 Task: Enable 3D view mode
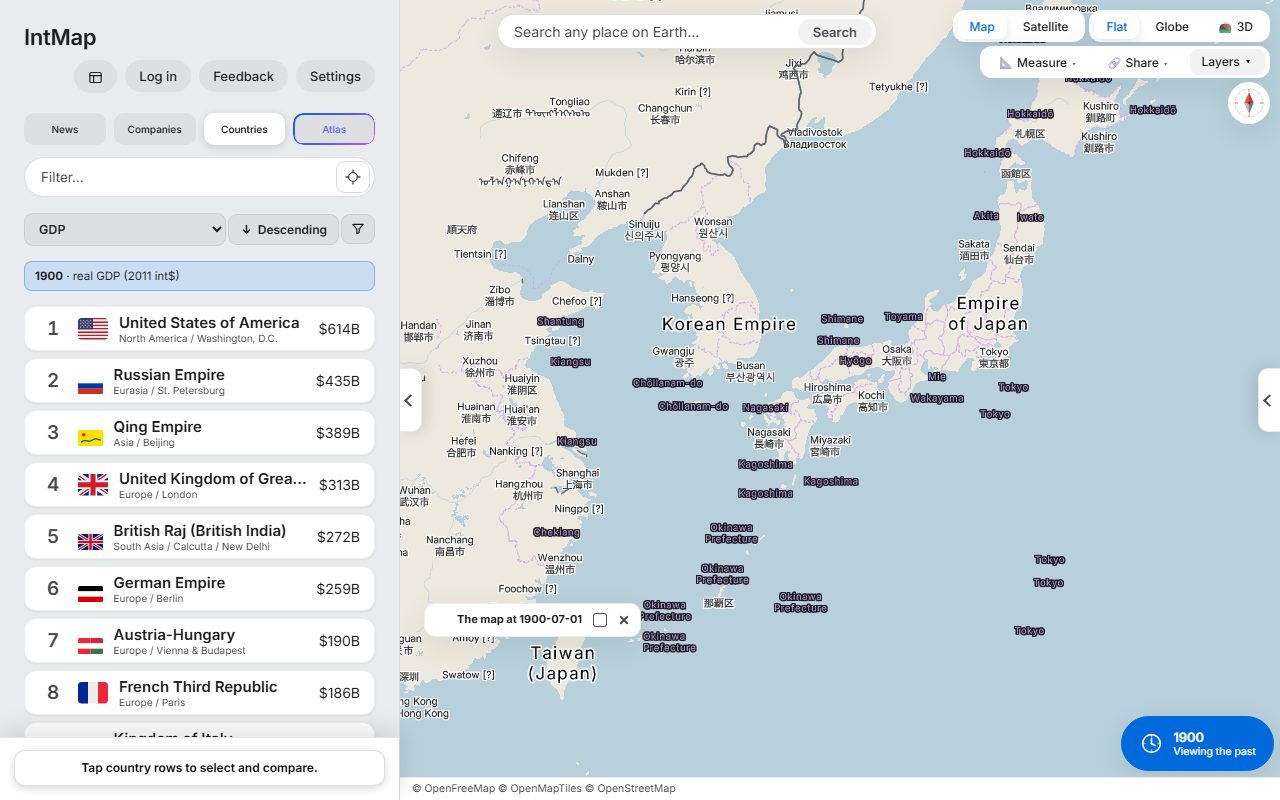click(x=1236, y=27)
